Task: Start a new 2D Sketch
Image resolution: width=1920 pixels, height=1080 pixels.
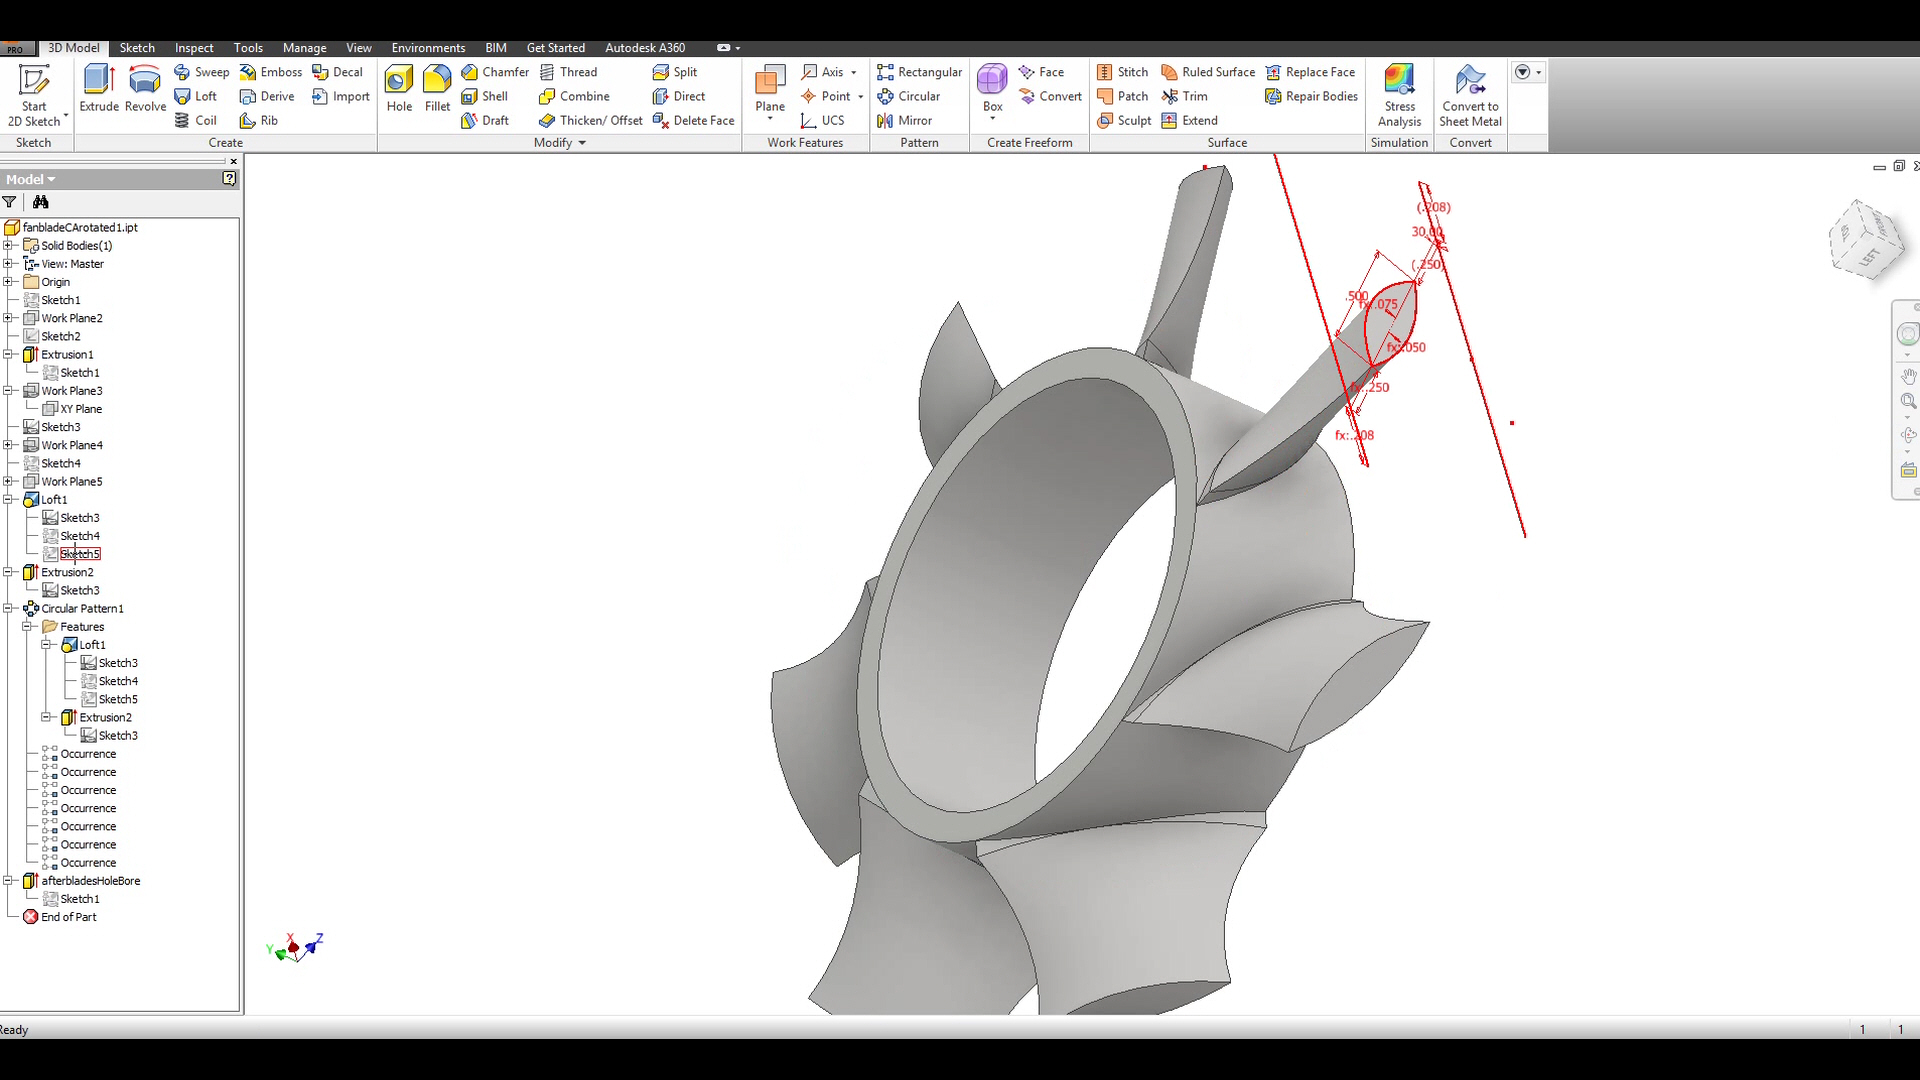Action: [34, 96]
